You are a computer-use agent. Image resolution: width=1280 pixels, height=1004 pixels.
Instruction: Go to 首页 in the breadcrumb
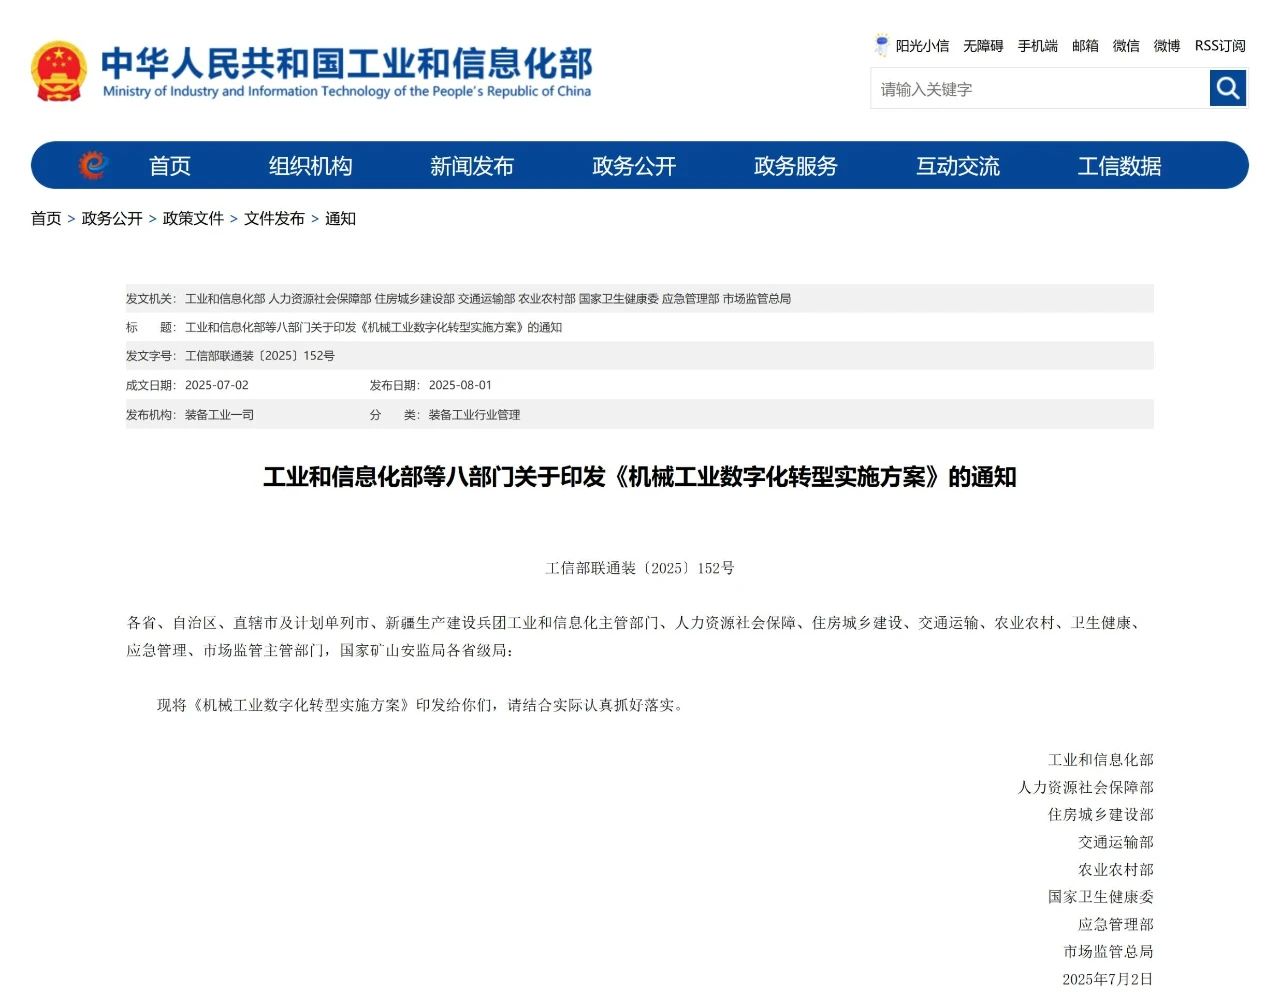[x=46, y=218]
